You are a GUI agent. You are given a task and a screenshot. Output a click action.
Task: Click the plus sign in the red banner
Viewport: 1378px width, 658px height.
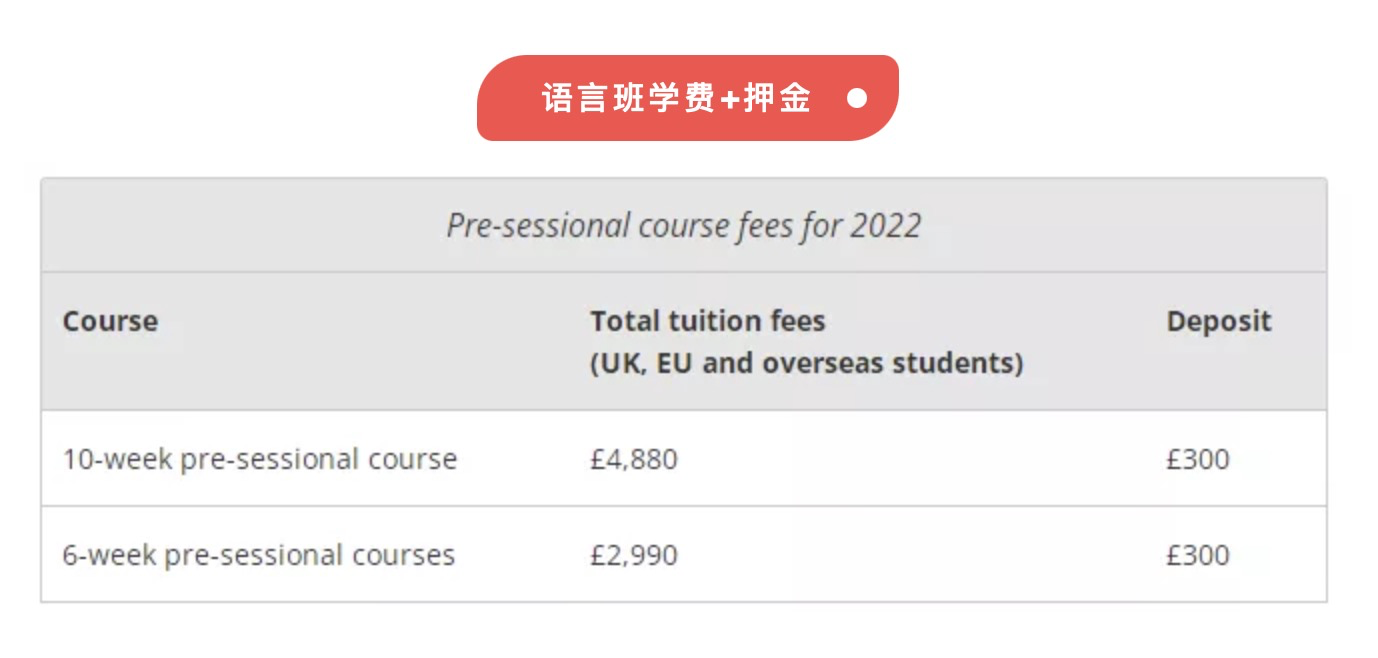click(729, 99)
